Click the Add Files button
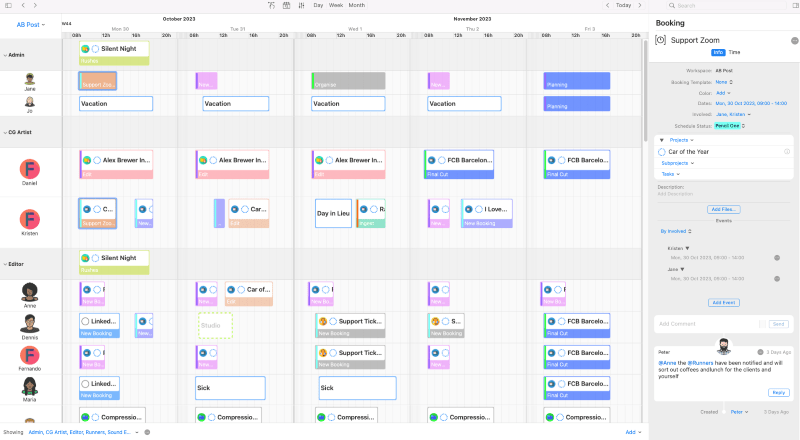Viewport: 800px width, 440px height. [724, 209]
